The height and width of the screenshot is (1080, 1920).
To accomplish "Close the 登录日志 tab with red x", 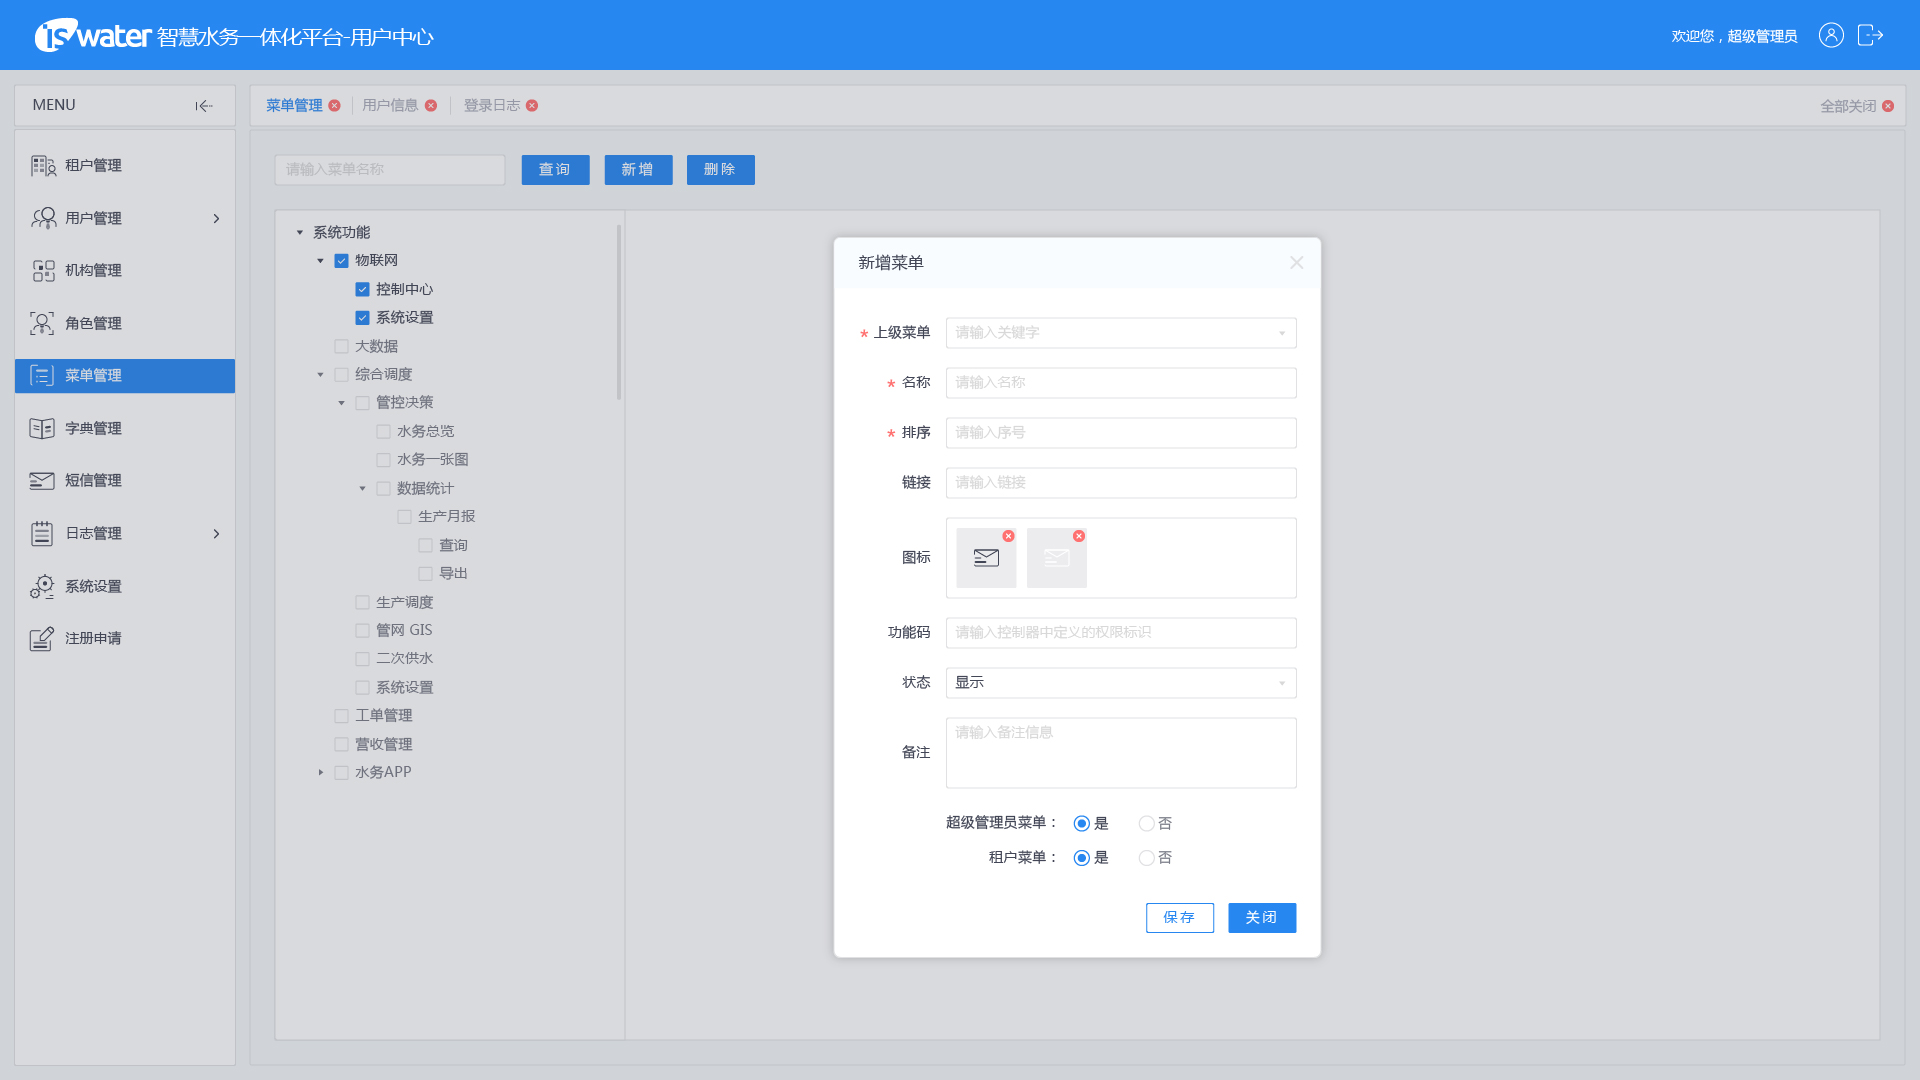I will click(532, 106).
